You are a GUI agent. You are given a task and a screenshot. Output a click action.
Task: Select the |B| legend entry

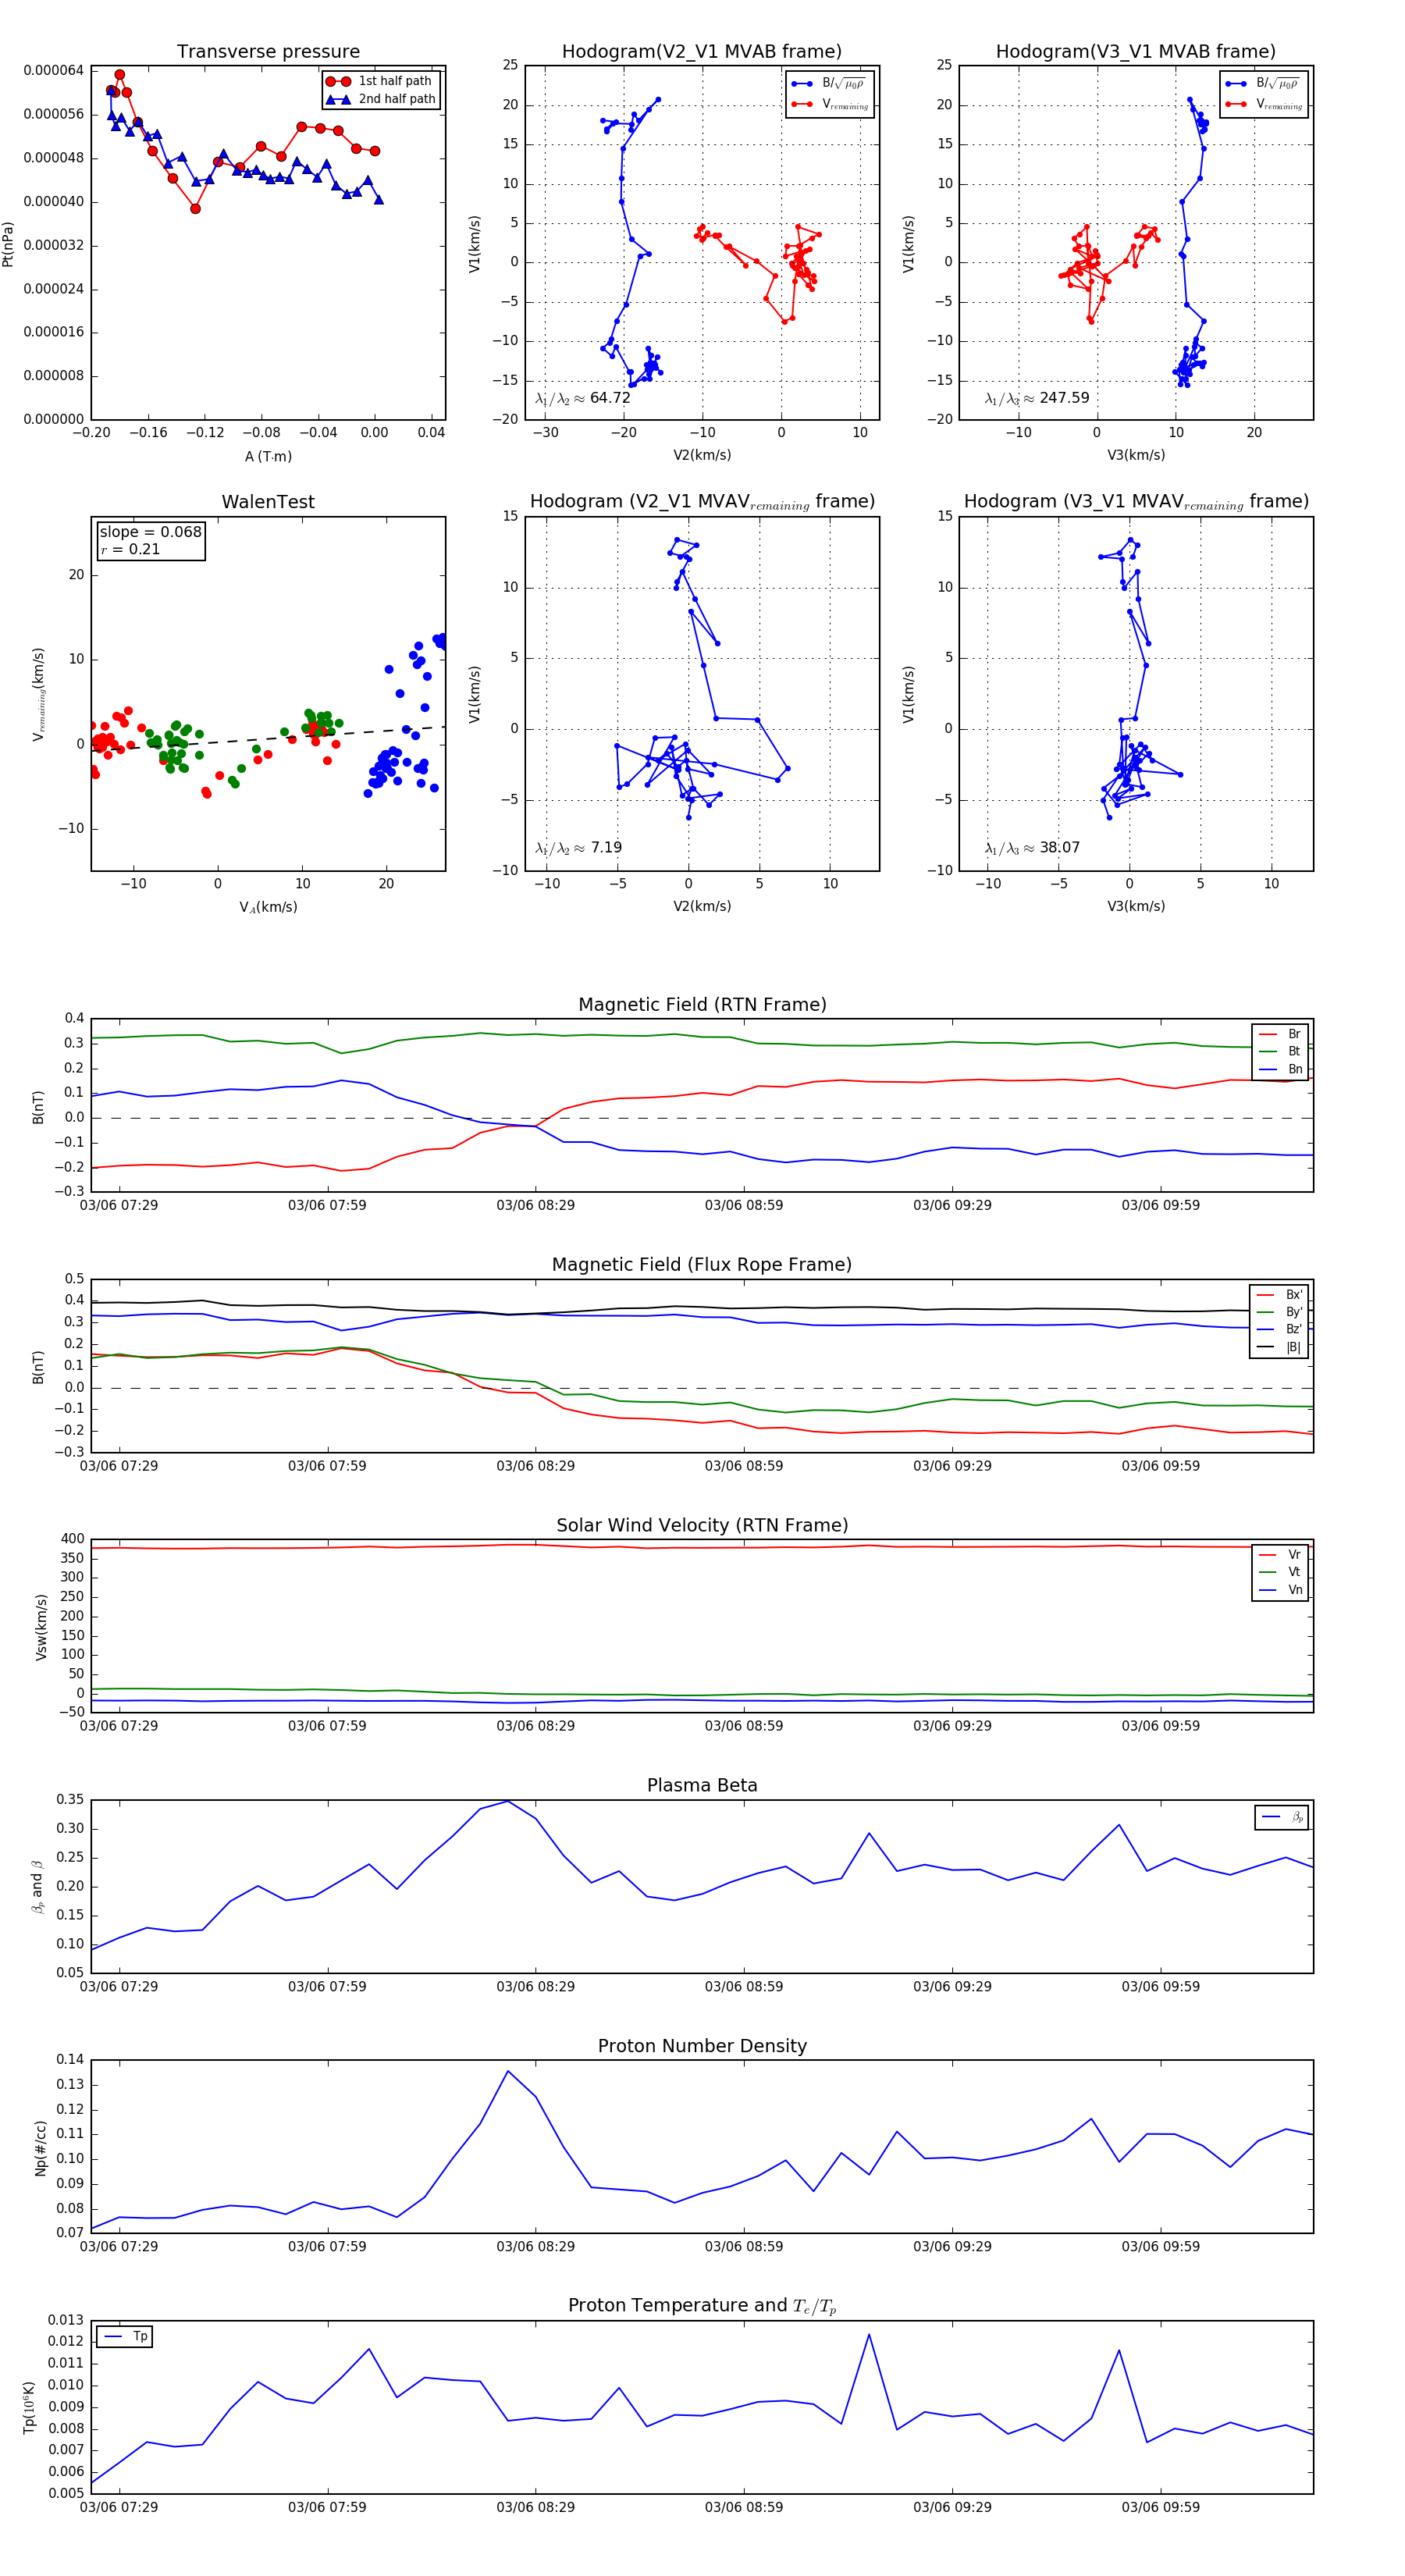click(1280, 1347)
